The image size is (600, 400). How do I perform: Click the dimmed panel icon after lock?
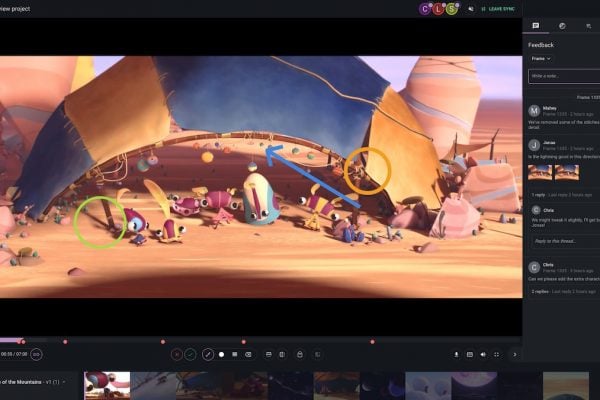[x=318, y=355]
